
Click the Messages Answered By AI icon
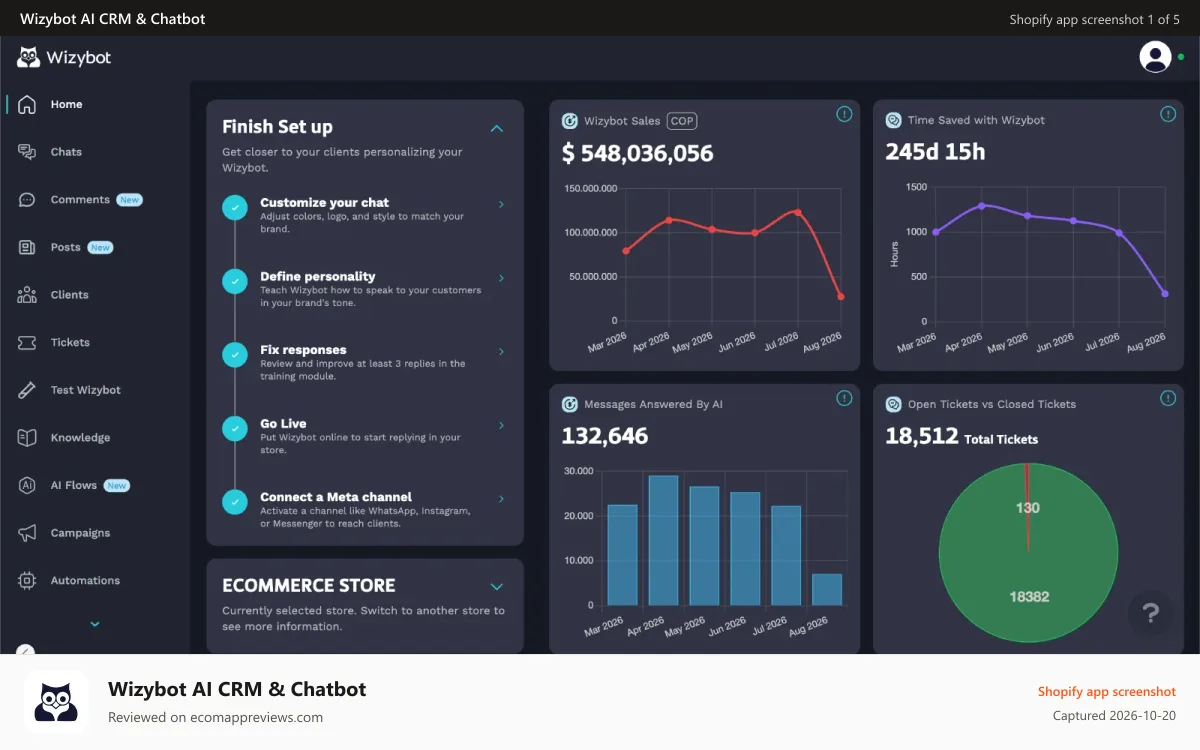click(x=570, y=405)
